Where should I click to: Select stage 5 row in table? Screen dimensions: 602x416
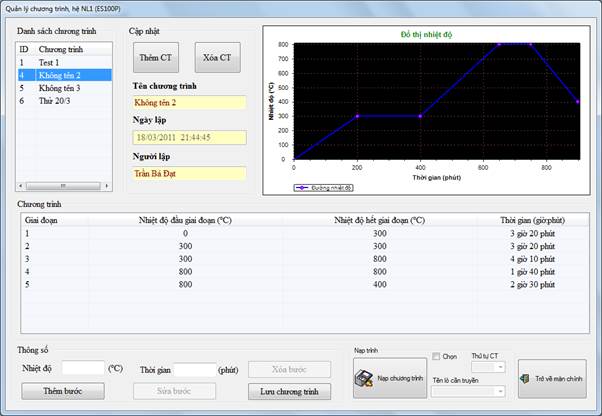(x=305, y=284)
